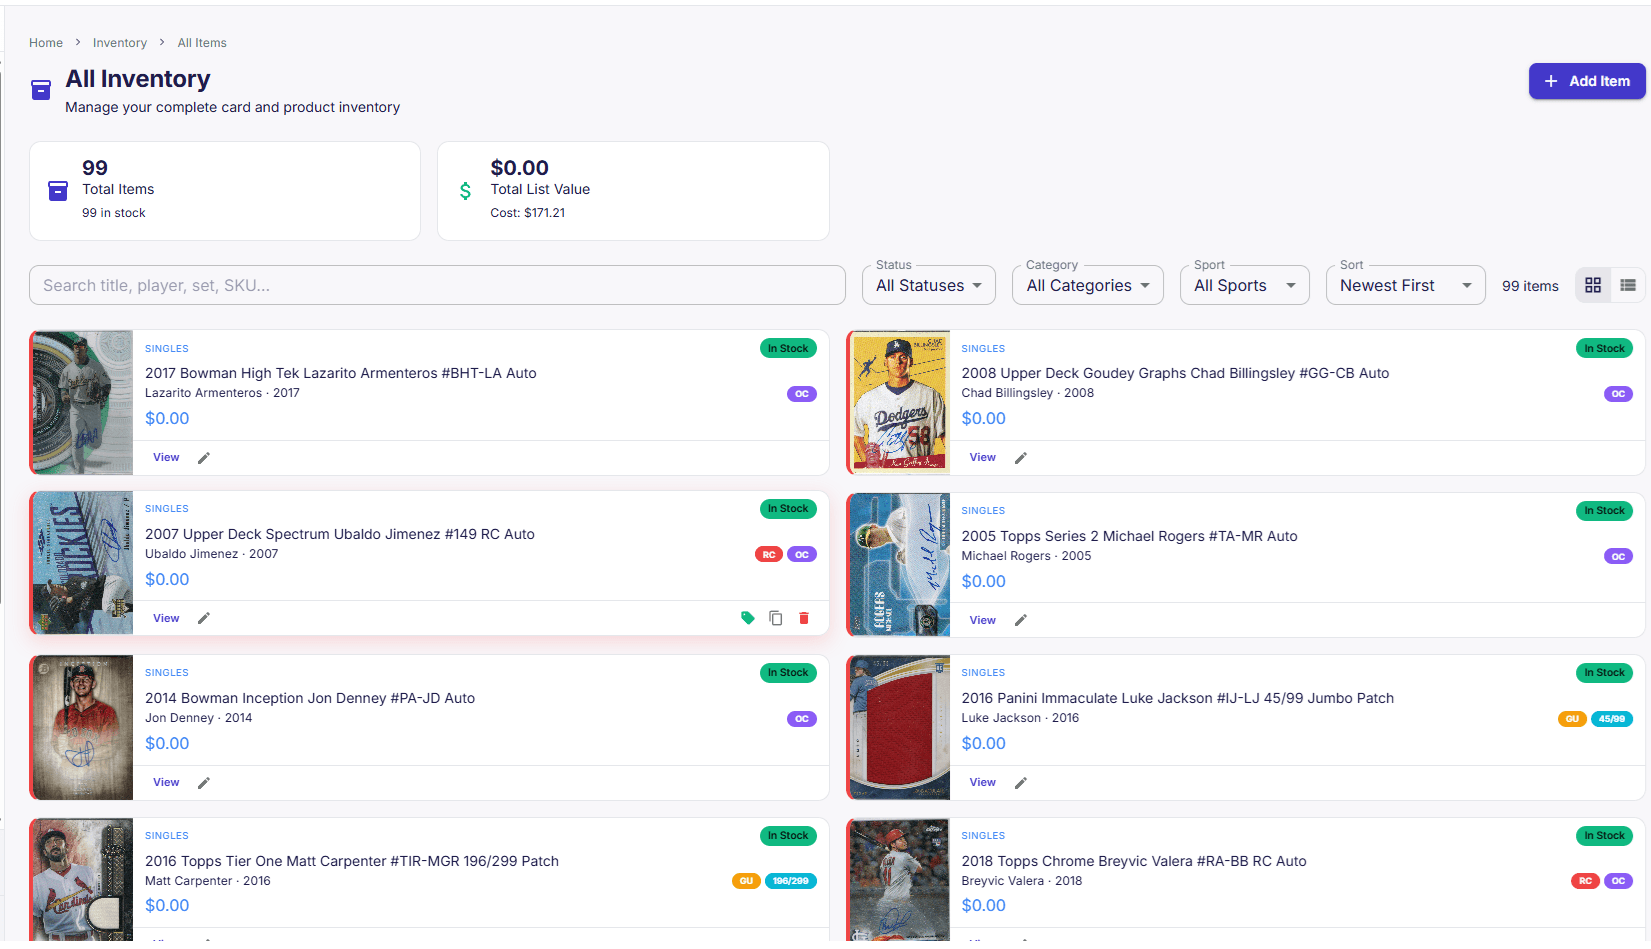Edit Luke Jackson card with pencil icon

click(x=1021, y=783)
